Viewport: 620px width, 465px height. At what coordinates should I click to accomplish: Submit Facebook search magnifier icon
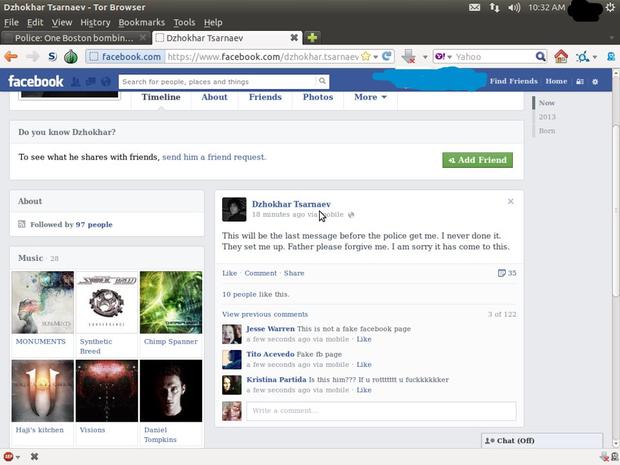point(322,81)
